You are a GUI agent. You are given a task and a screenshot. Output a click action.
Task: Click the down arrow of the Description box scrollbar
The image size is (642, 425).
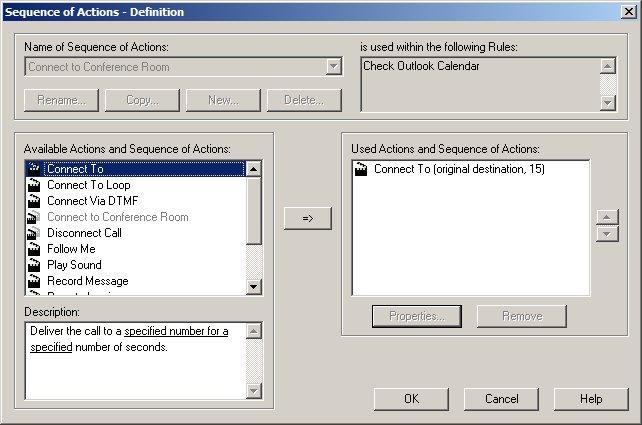253,391
